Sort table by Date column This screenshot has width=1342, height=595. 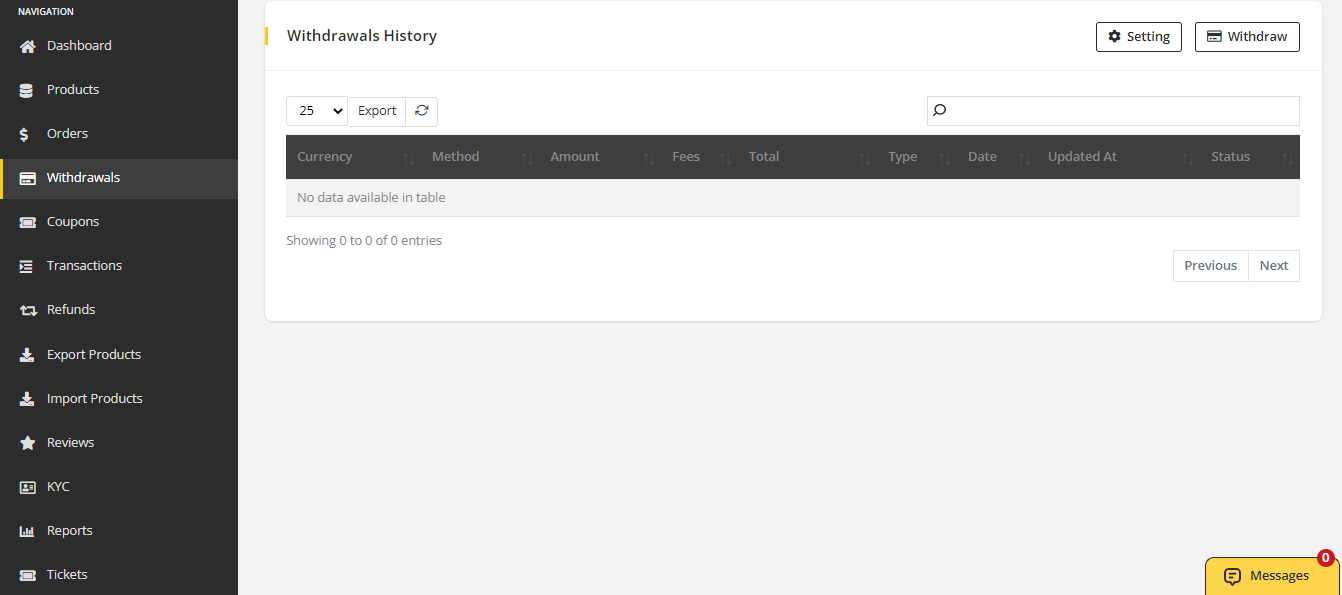tap(997, 157)
